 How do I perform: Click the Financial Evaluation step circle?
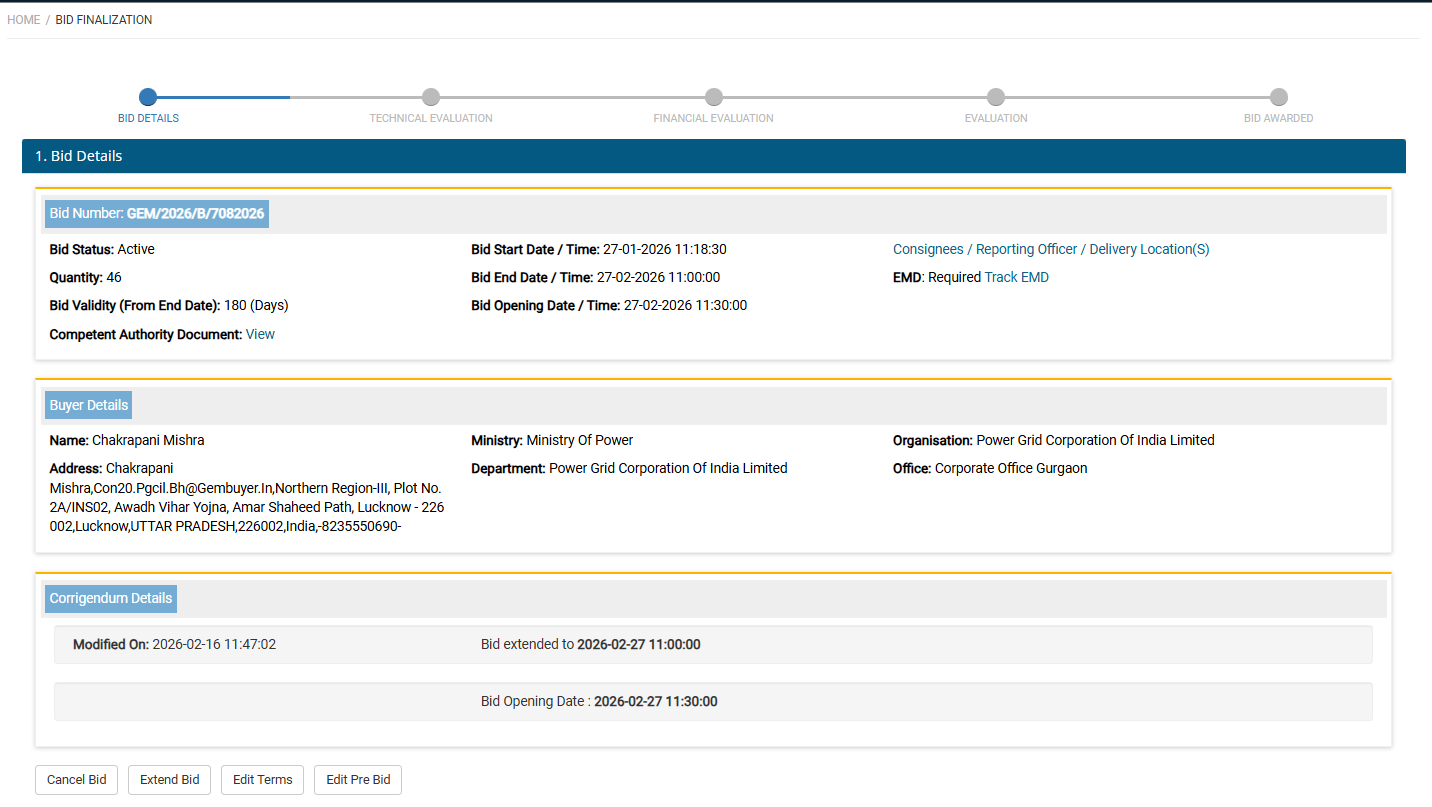(x=714, y=97)
